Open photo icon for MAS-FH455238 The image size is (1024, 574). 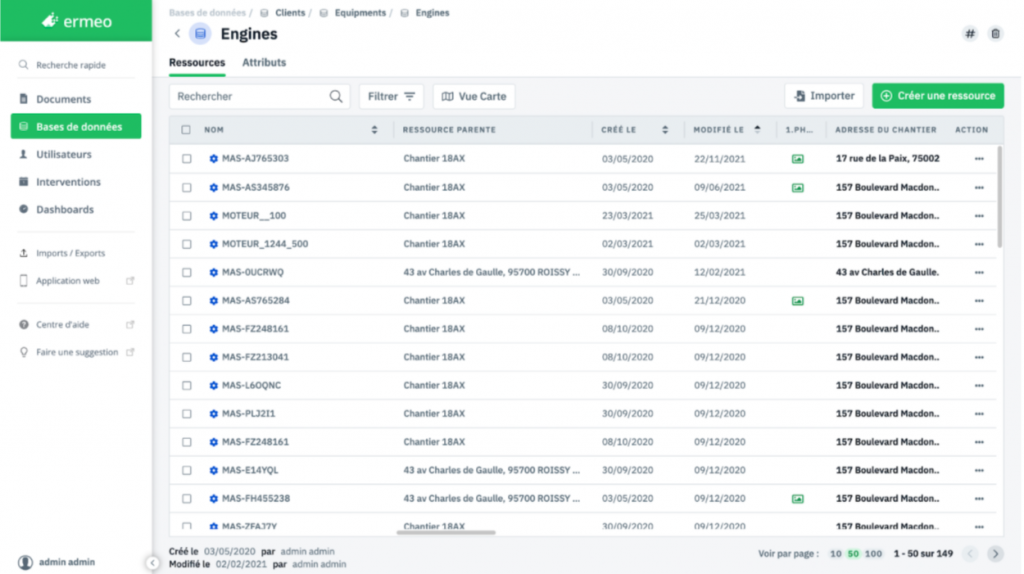pos(797,499)
